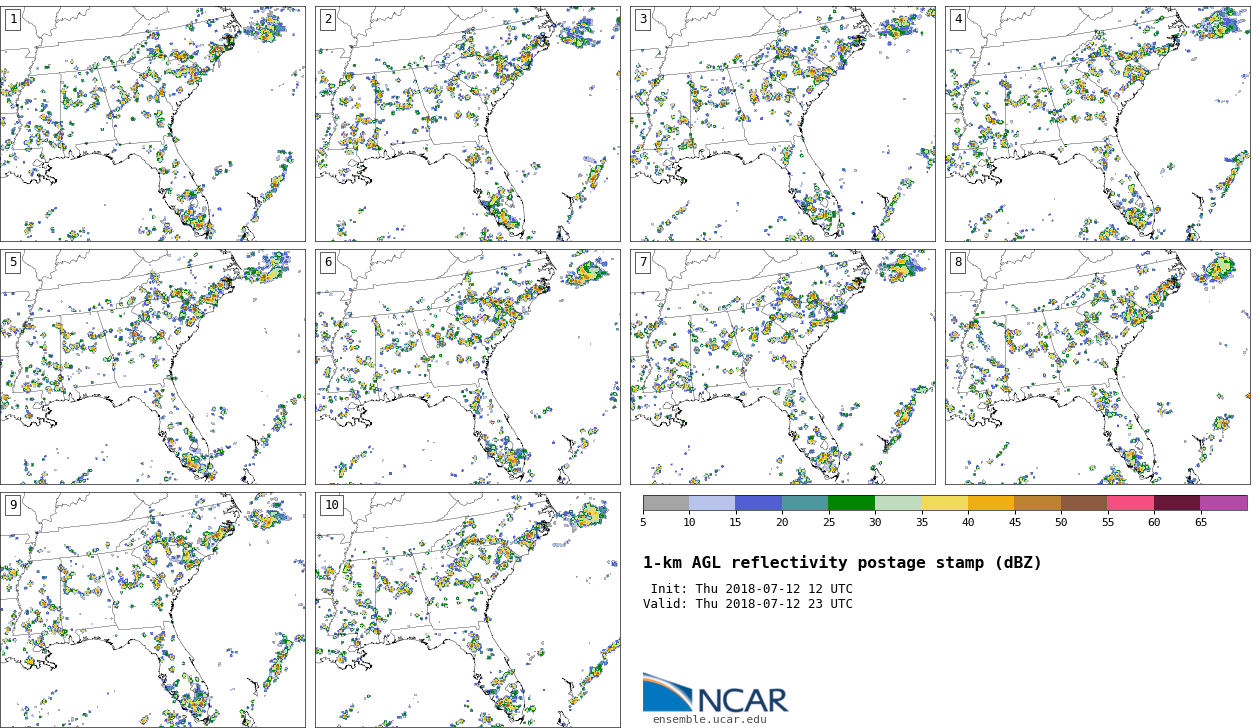Open the ensemble.ucar.edu link
The image size is (1260, 728).
click(709, 719)
